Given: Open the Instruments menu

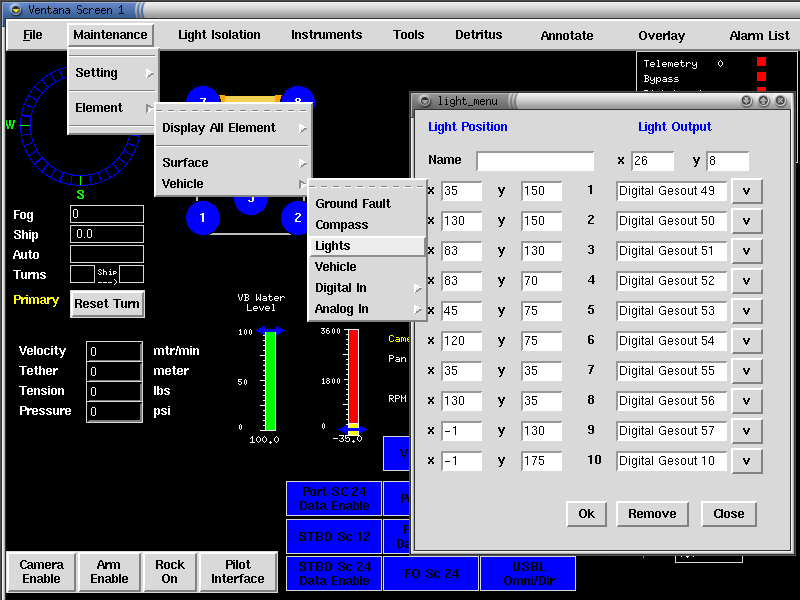Looking at the screenshot, I should (327, 35).
